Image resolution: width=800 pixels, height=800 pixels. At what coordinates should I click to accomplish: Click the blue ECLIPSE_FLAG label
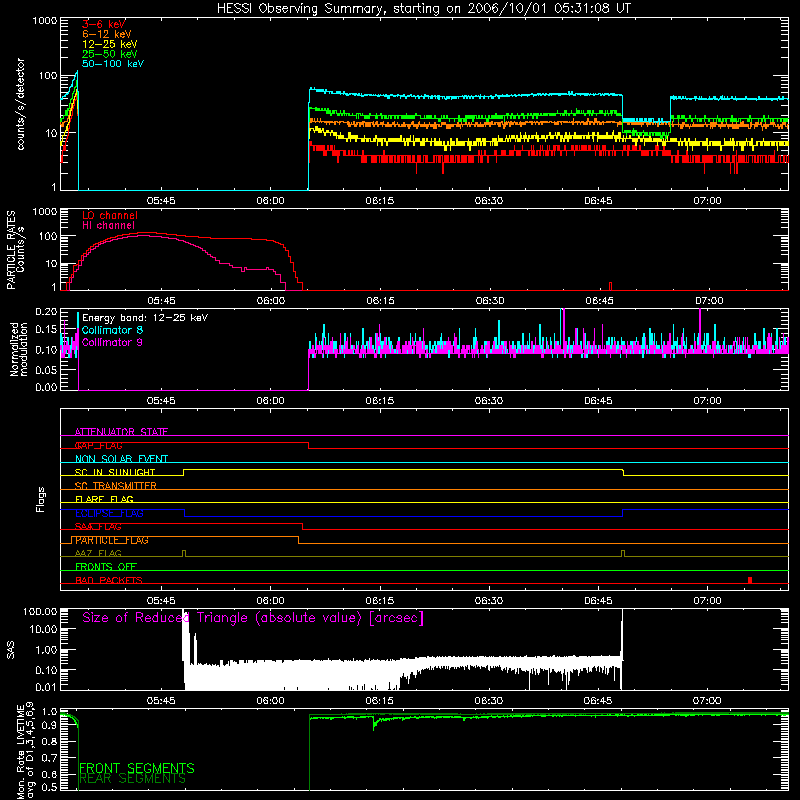[x=109, y=513]
